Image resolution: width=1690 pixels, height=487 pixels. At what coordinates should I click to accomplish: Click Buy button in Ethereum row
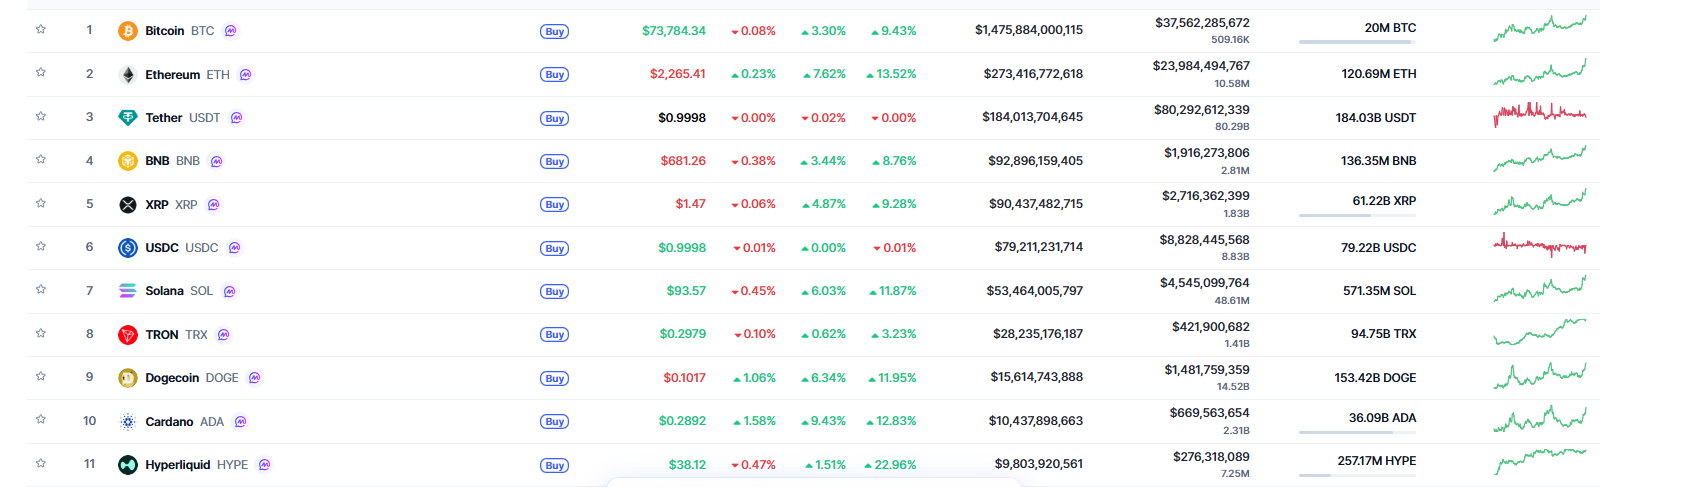[555, 74]
